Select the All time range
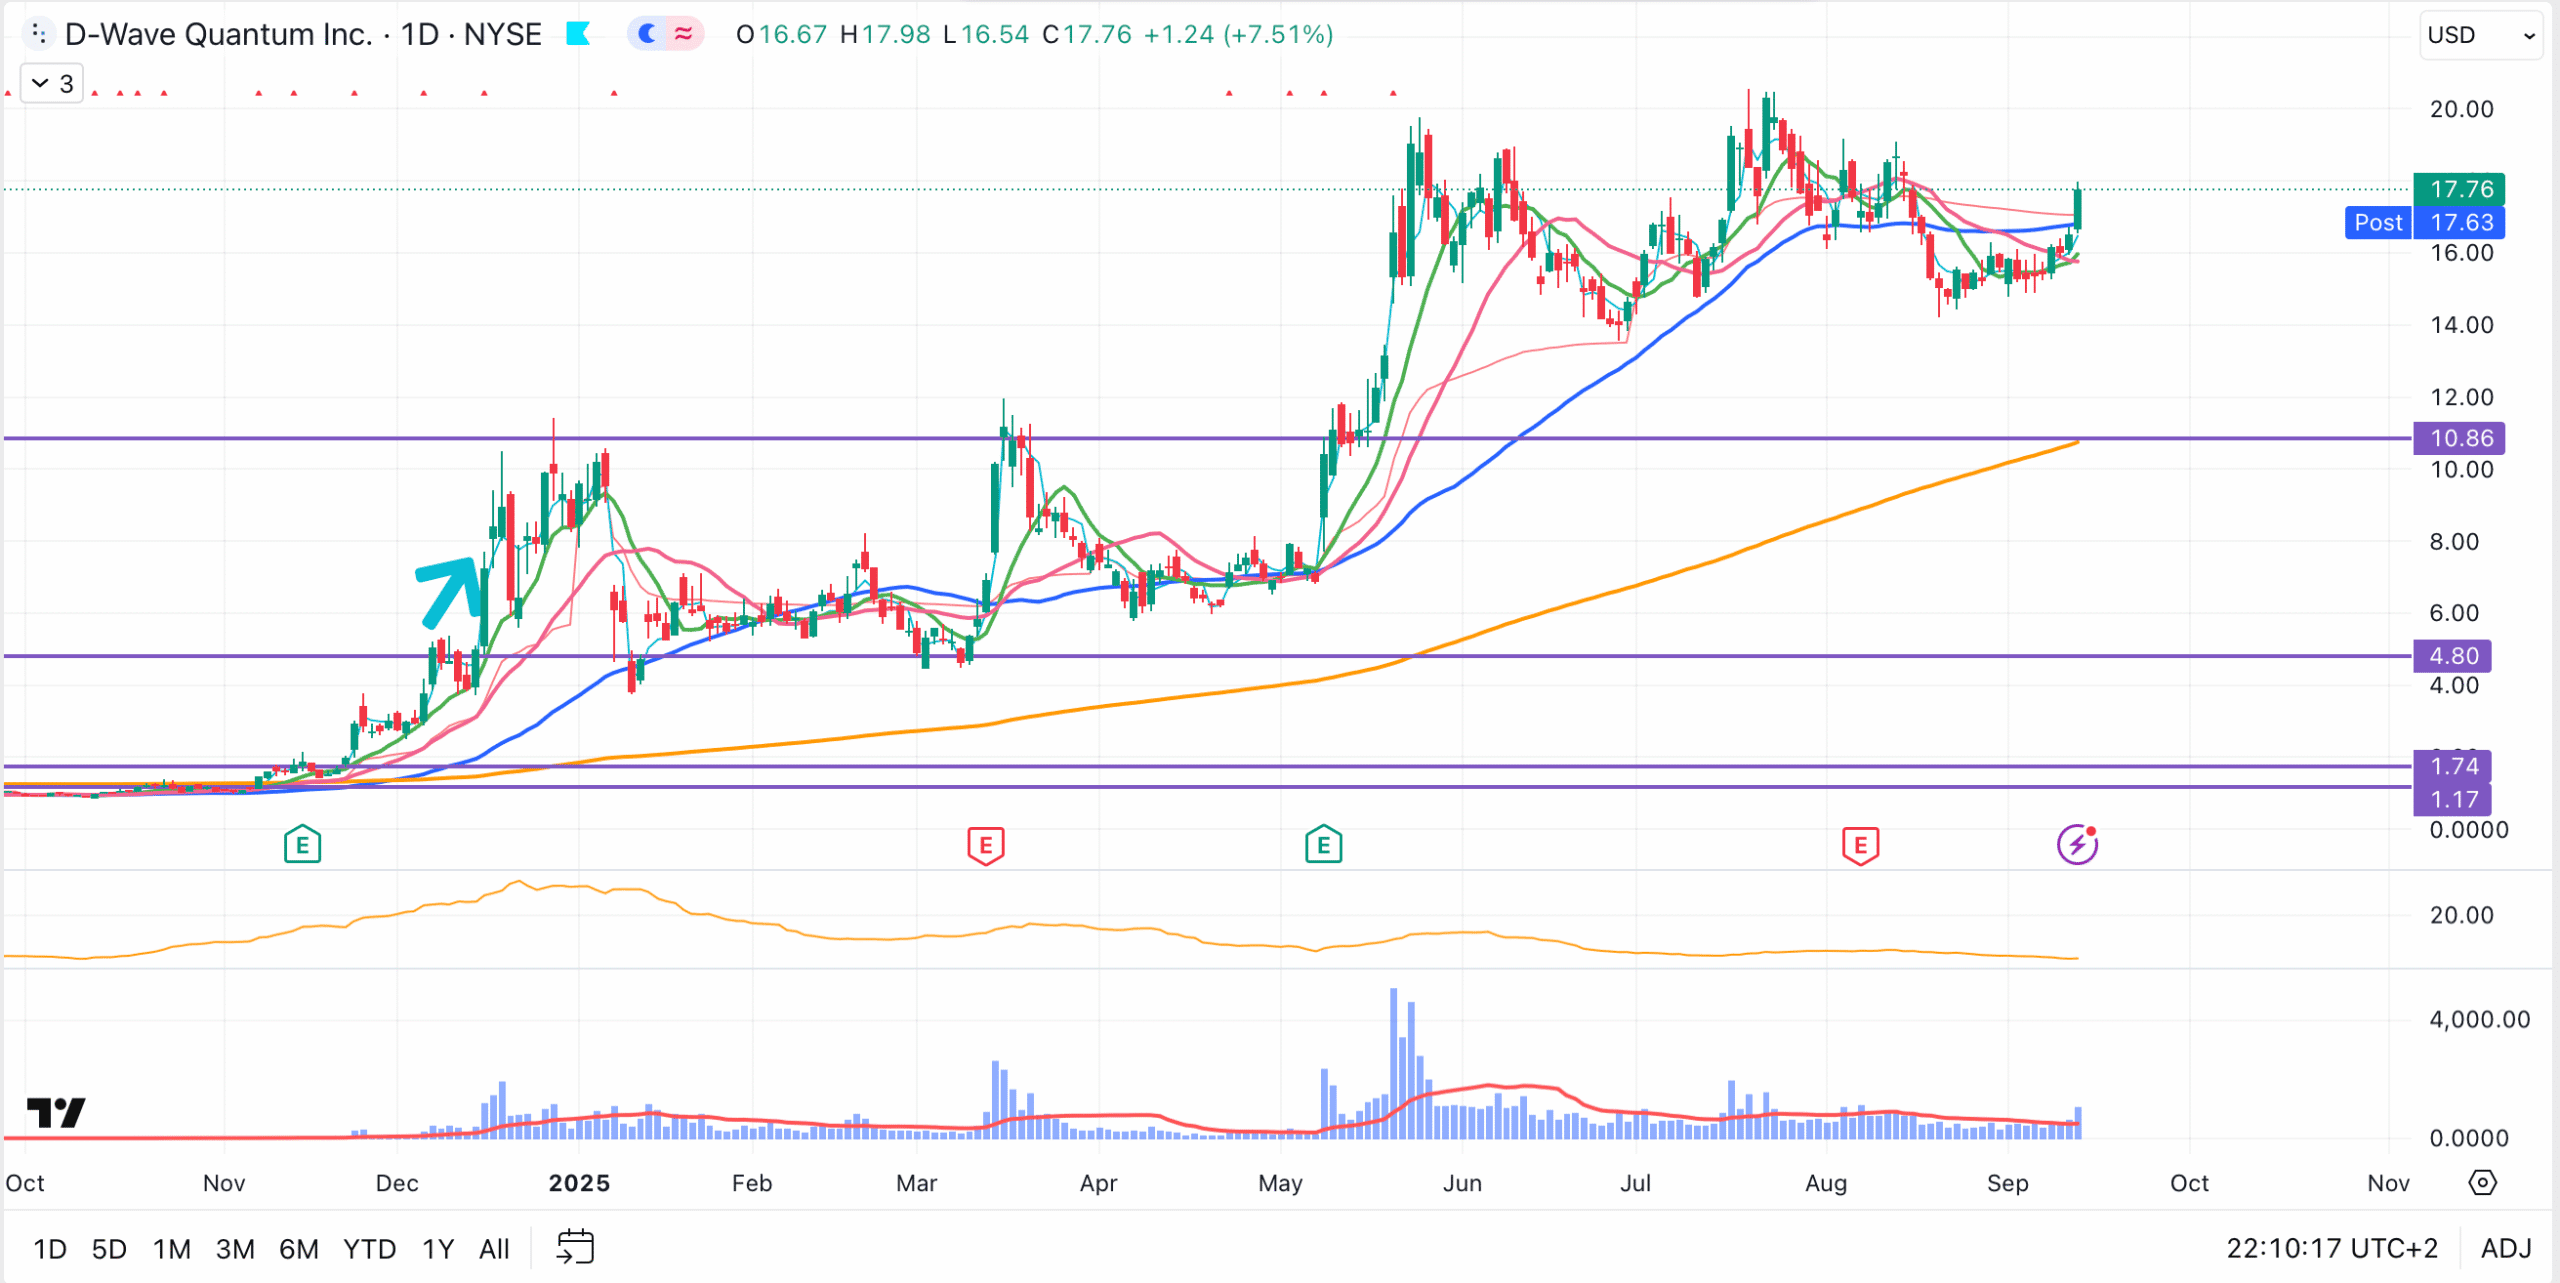 (x=494, y=1249)
